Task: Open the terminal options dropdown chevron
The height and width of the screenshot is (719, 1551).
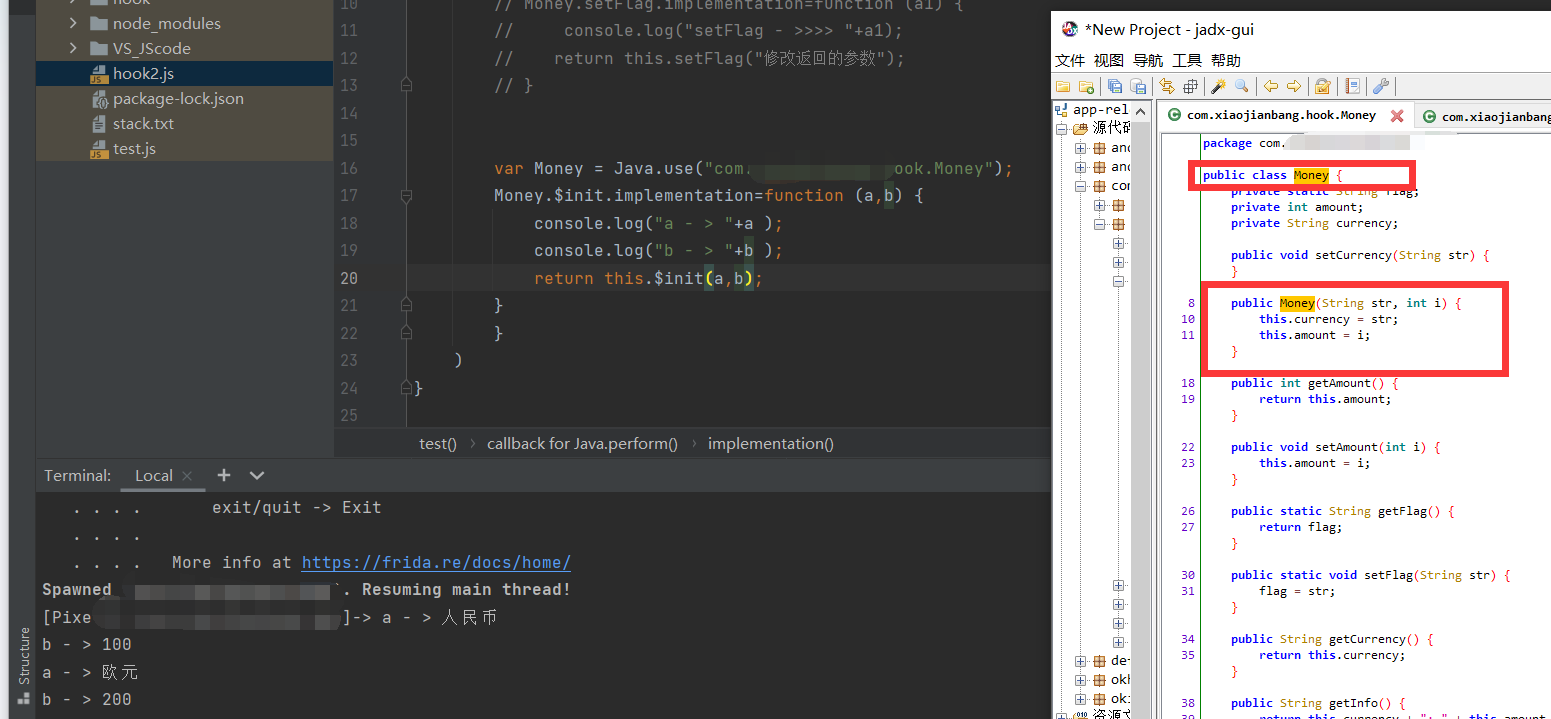Action: click(257, 476)
